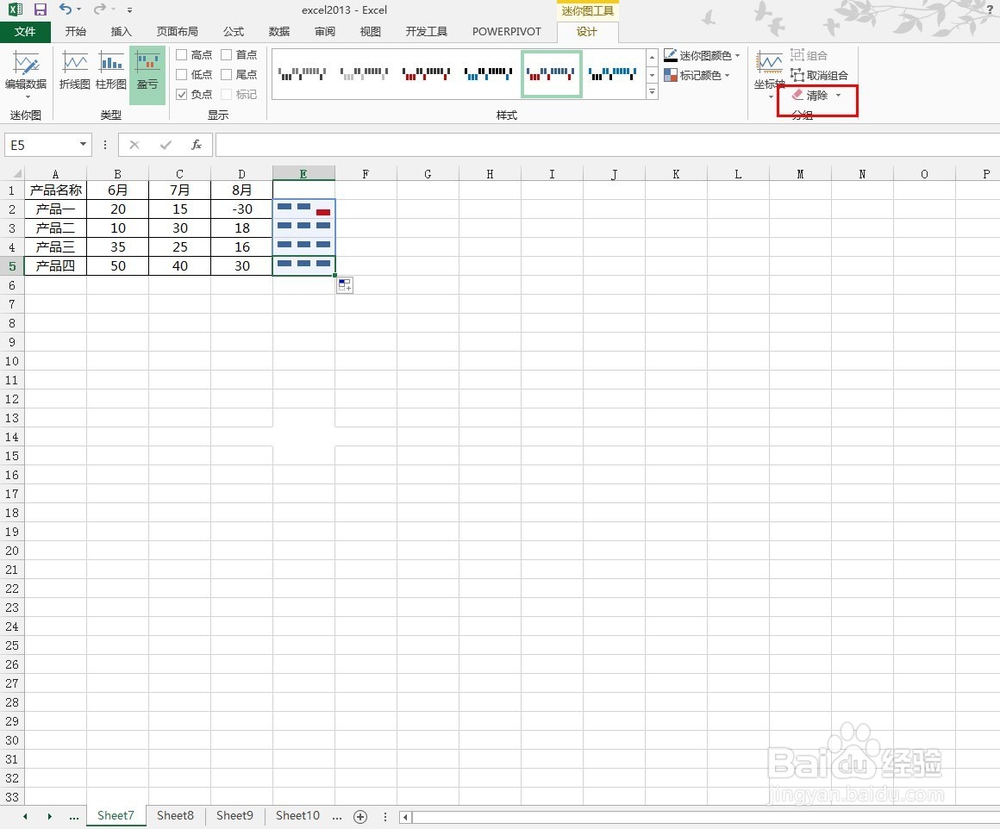Viewport: 1000px width, 829px height.
Task: Open the 公式 ribbon tab
Action: pyautogui.click(x=233, y=31)
